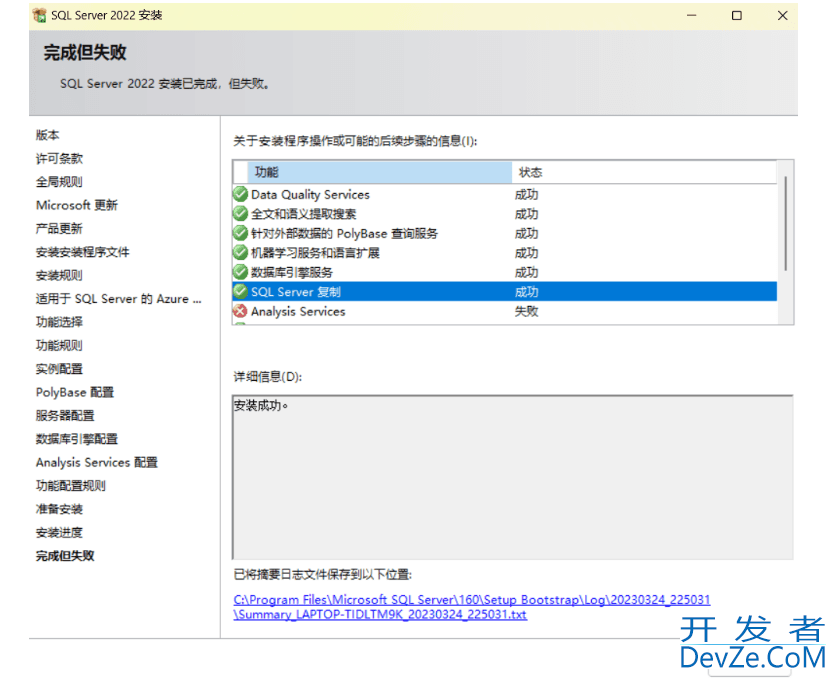Click 适用于 SQL Server 的 Azure step
This screenshot has width=836, height=679.
click(118, 298)
